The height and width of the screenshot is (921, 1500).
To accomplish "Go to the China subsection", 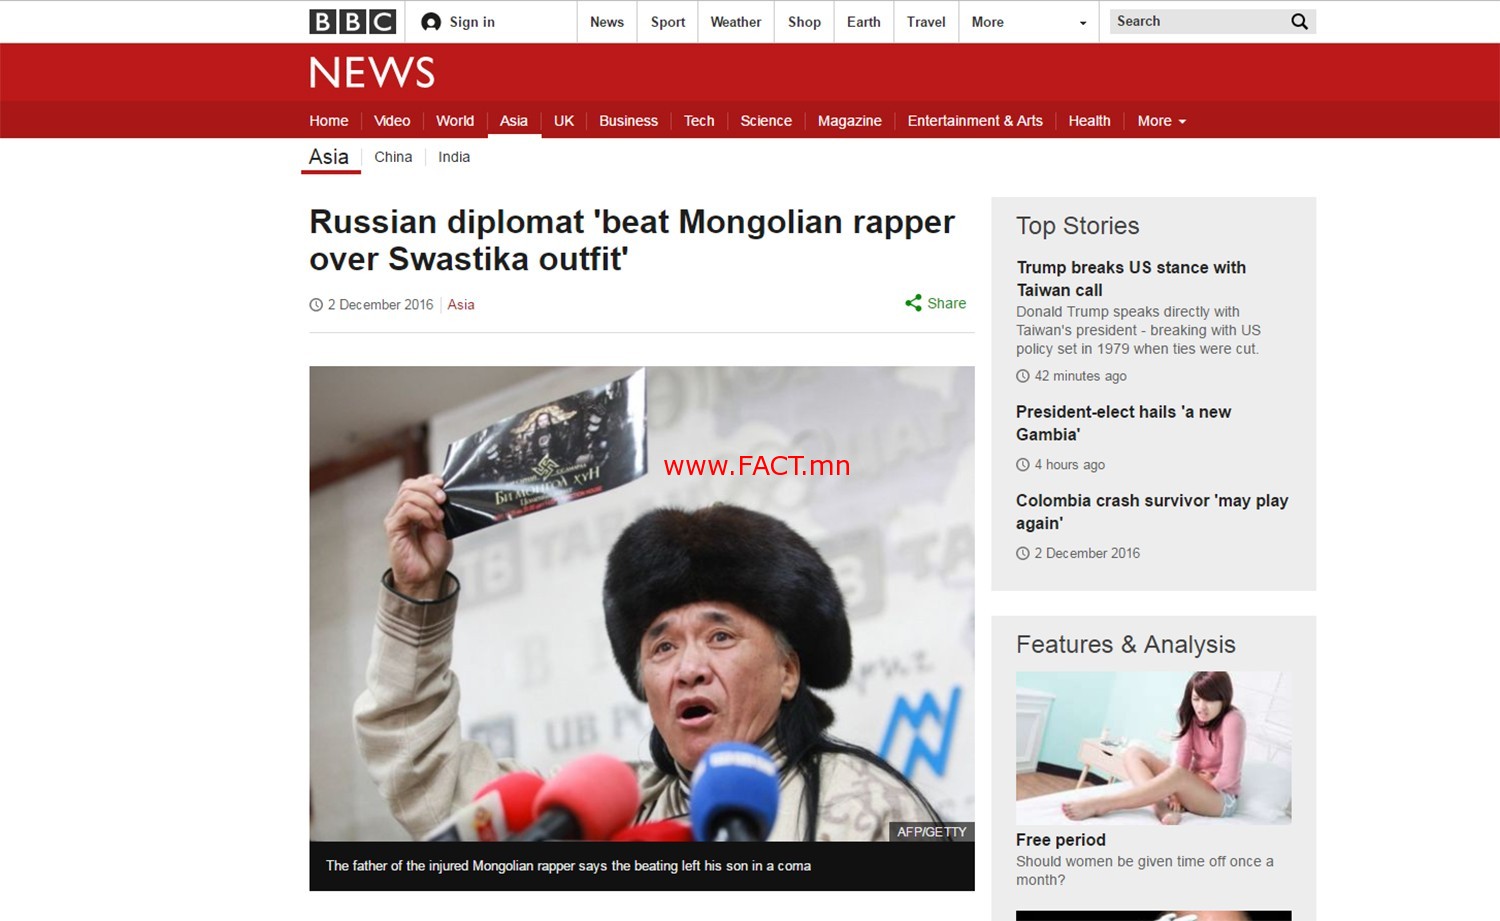I will pos(393,157).
